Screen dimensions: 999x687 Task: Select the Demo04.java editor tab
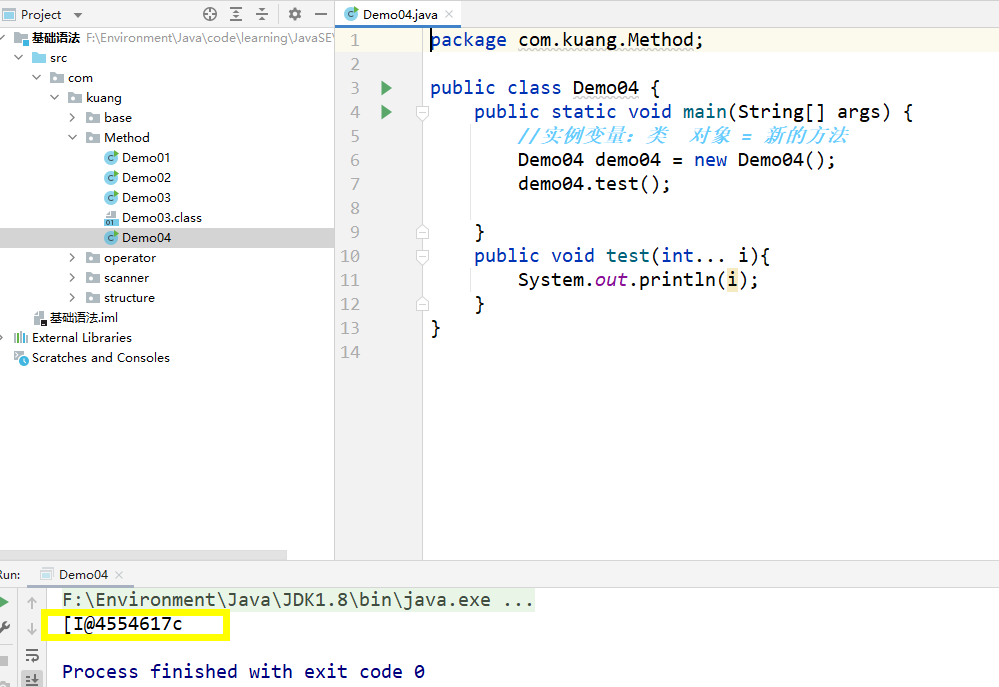pos(399,14)
